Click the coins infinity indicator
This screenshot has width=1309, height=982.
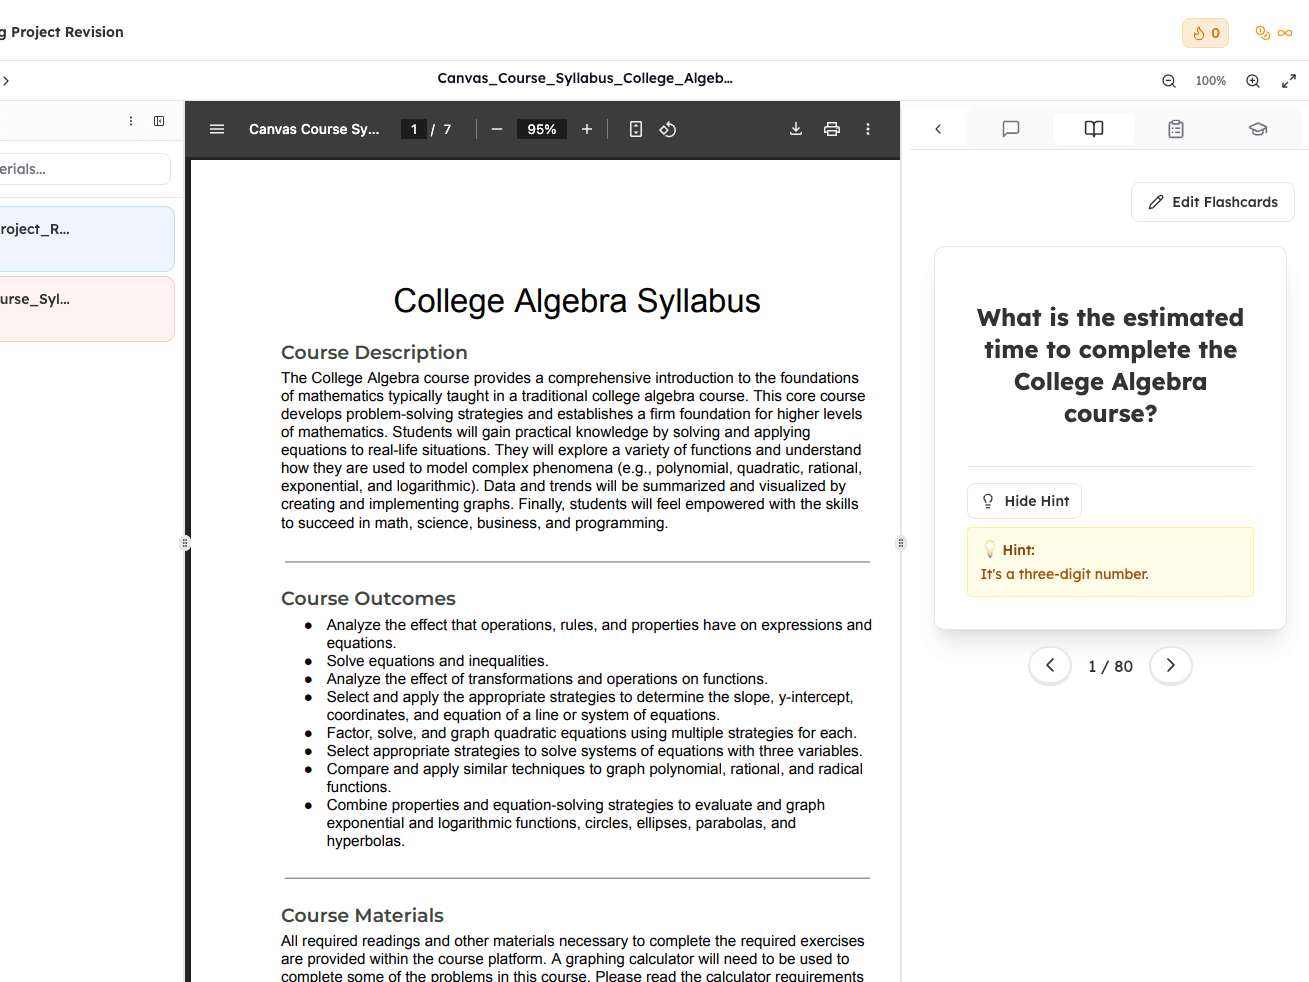click(x=1274, y=33)
